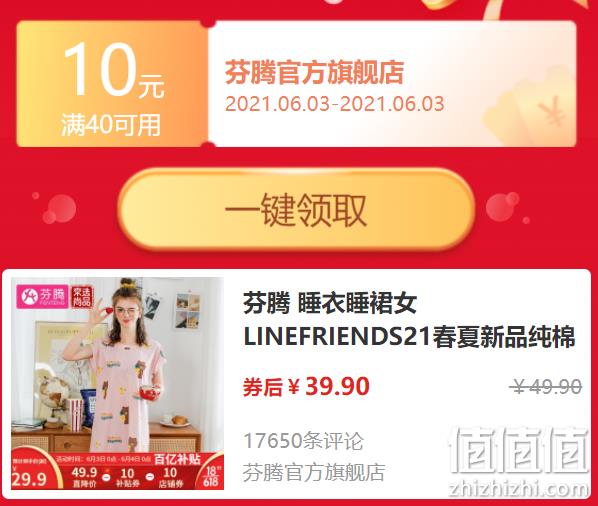Screen dimensions: 598x506
Task: Tap the 一键领取 claim button
Action: (x=296, y=209)
